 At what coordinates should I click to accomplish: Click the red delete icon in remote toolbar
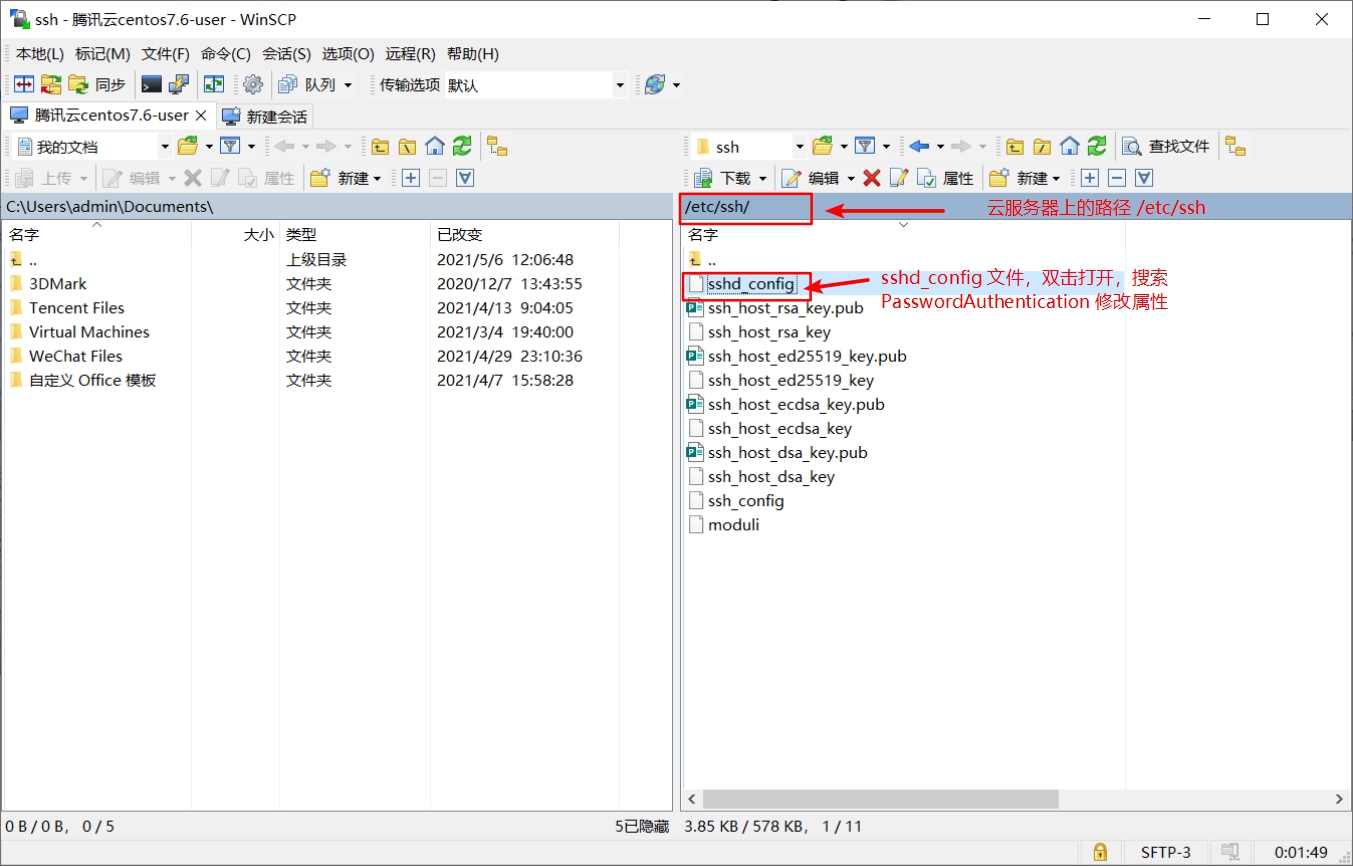pos(872,178)
